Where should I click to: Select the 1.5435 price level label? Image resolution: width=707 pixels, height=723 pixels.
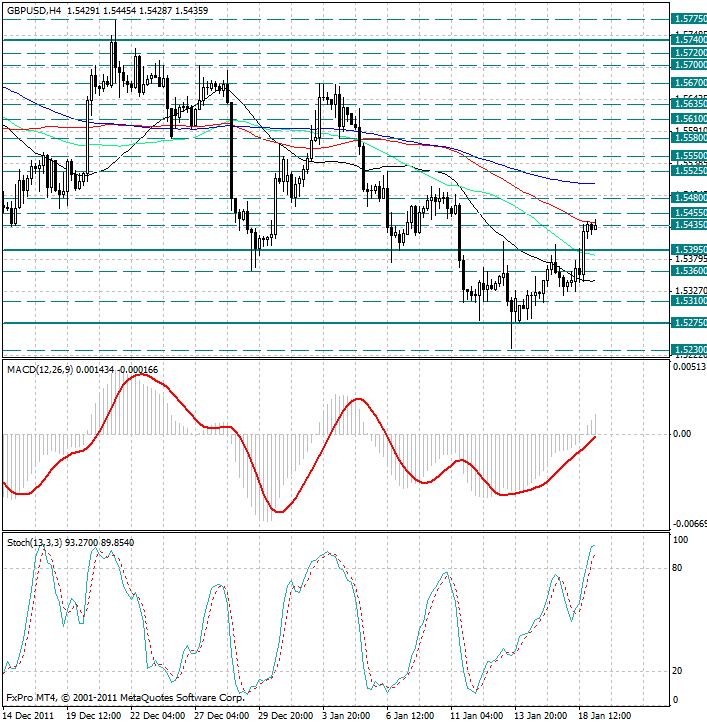click(x=689, y=225)
